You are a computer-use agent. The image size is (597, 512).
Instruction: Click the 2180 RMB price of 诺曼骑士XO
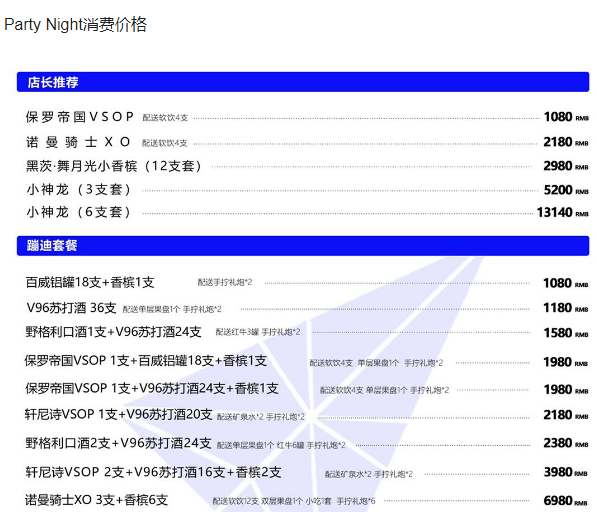point(566,142)
